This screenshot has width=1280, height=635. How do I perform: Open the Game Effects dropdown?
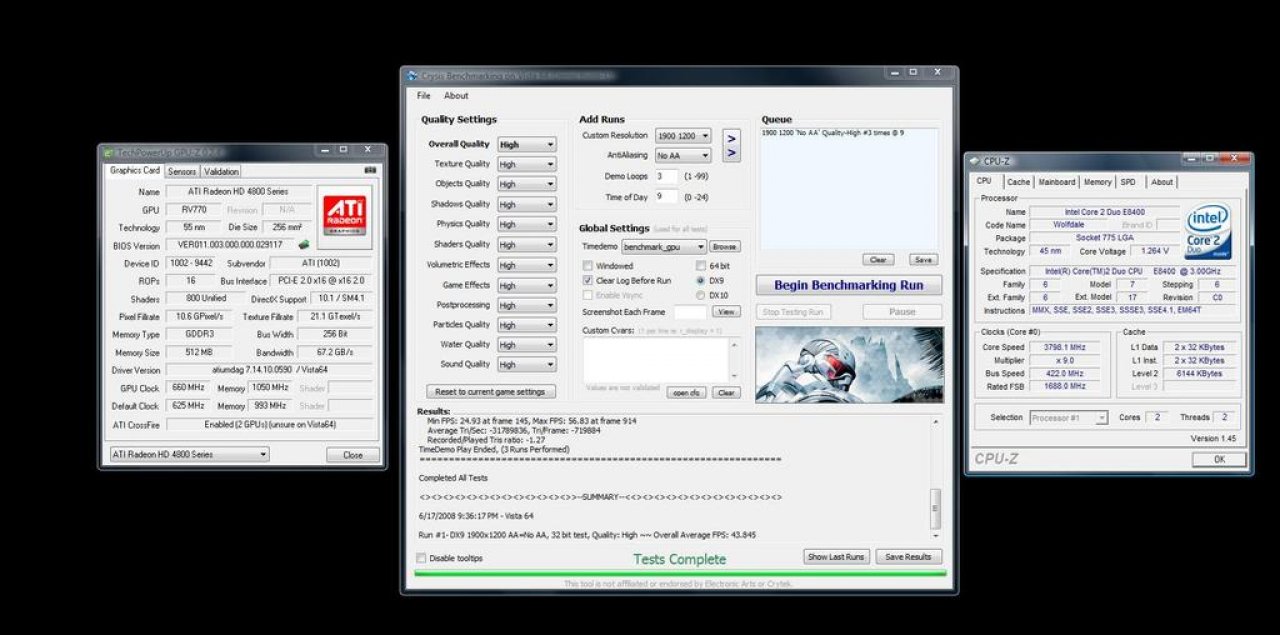[x=526, y=285]
